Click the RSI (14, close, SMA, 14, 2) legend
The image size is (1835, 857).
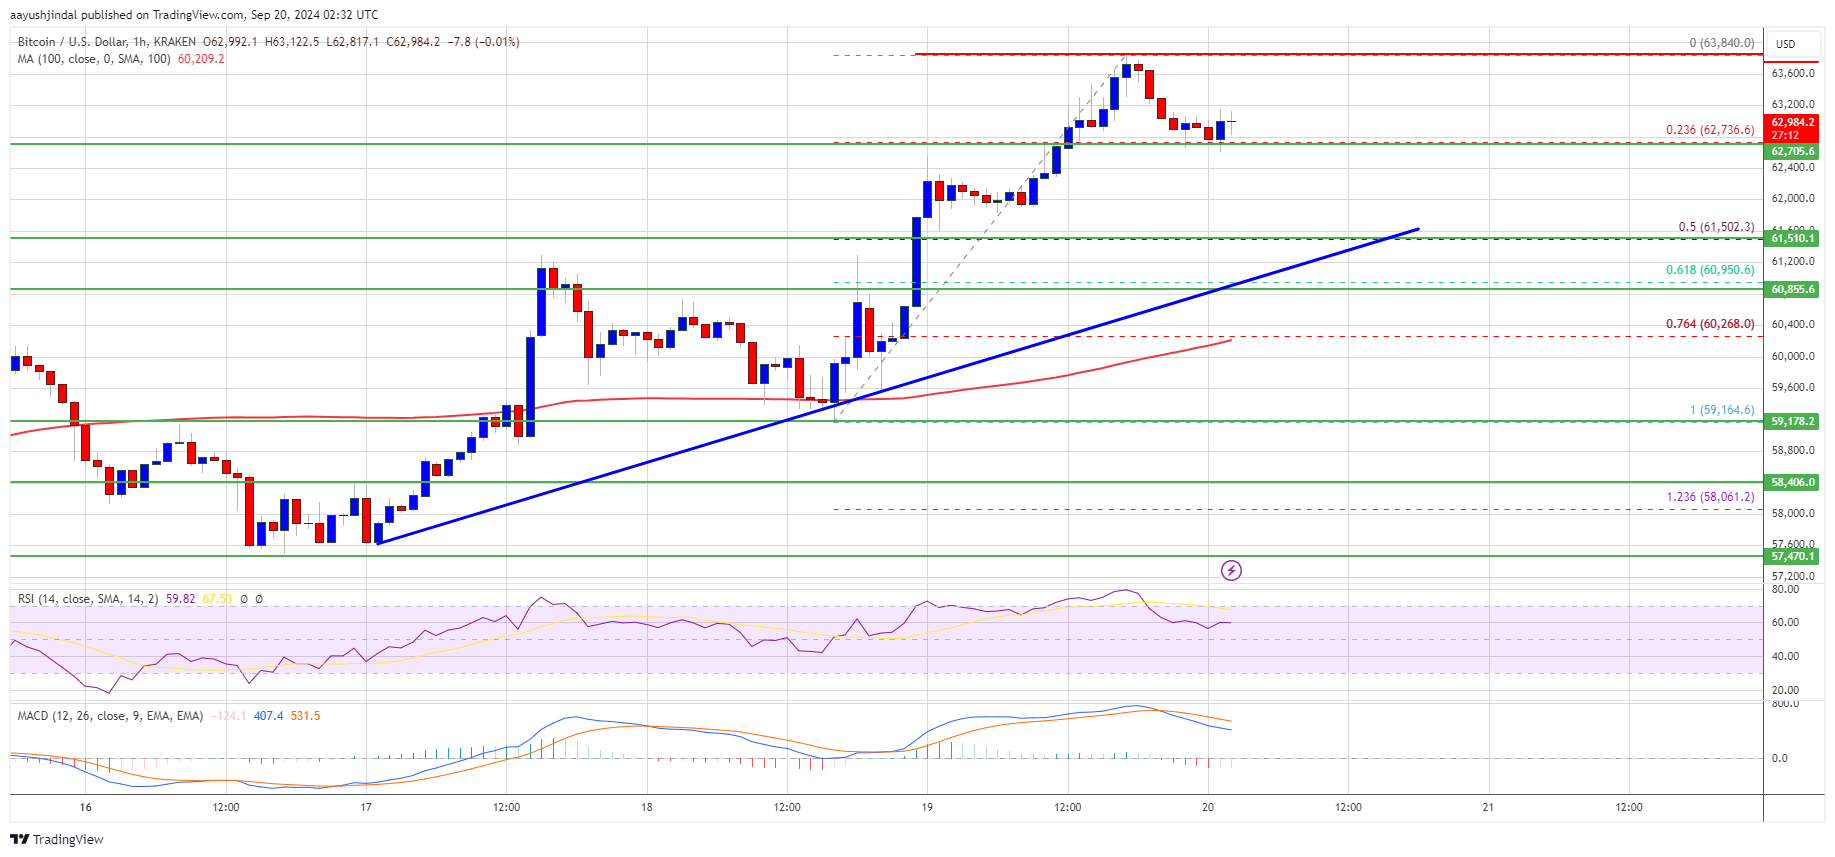point(88,599)
